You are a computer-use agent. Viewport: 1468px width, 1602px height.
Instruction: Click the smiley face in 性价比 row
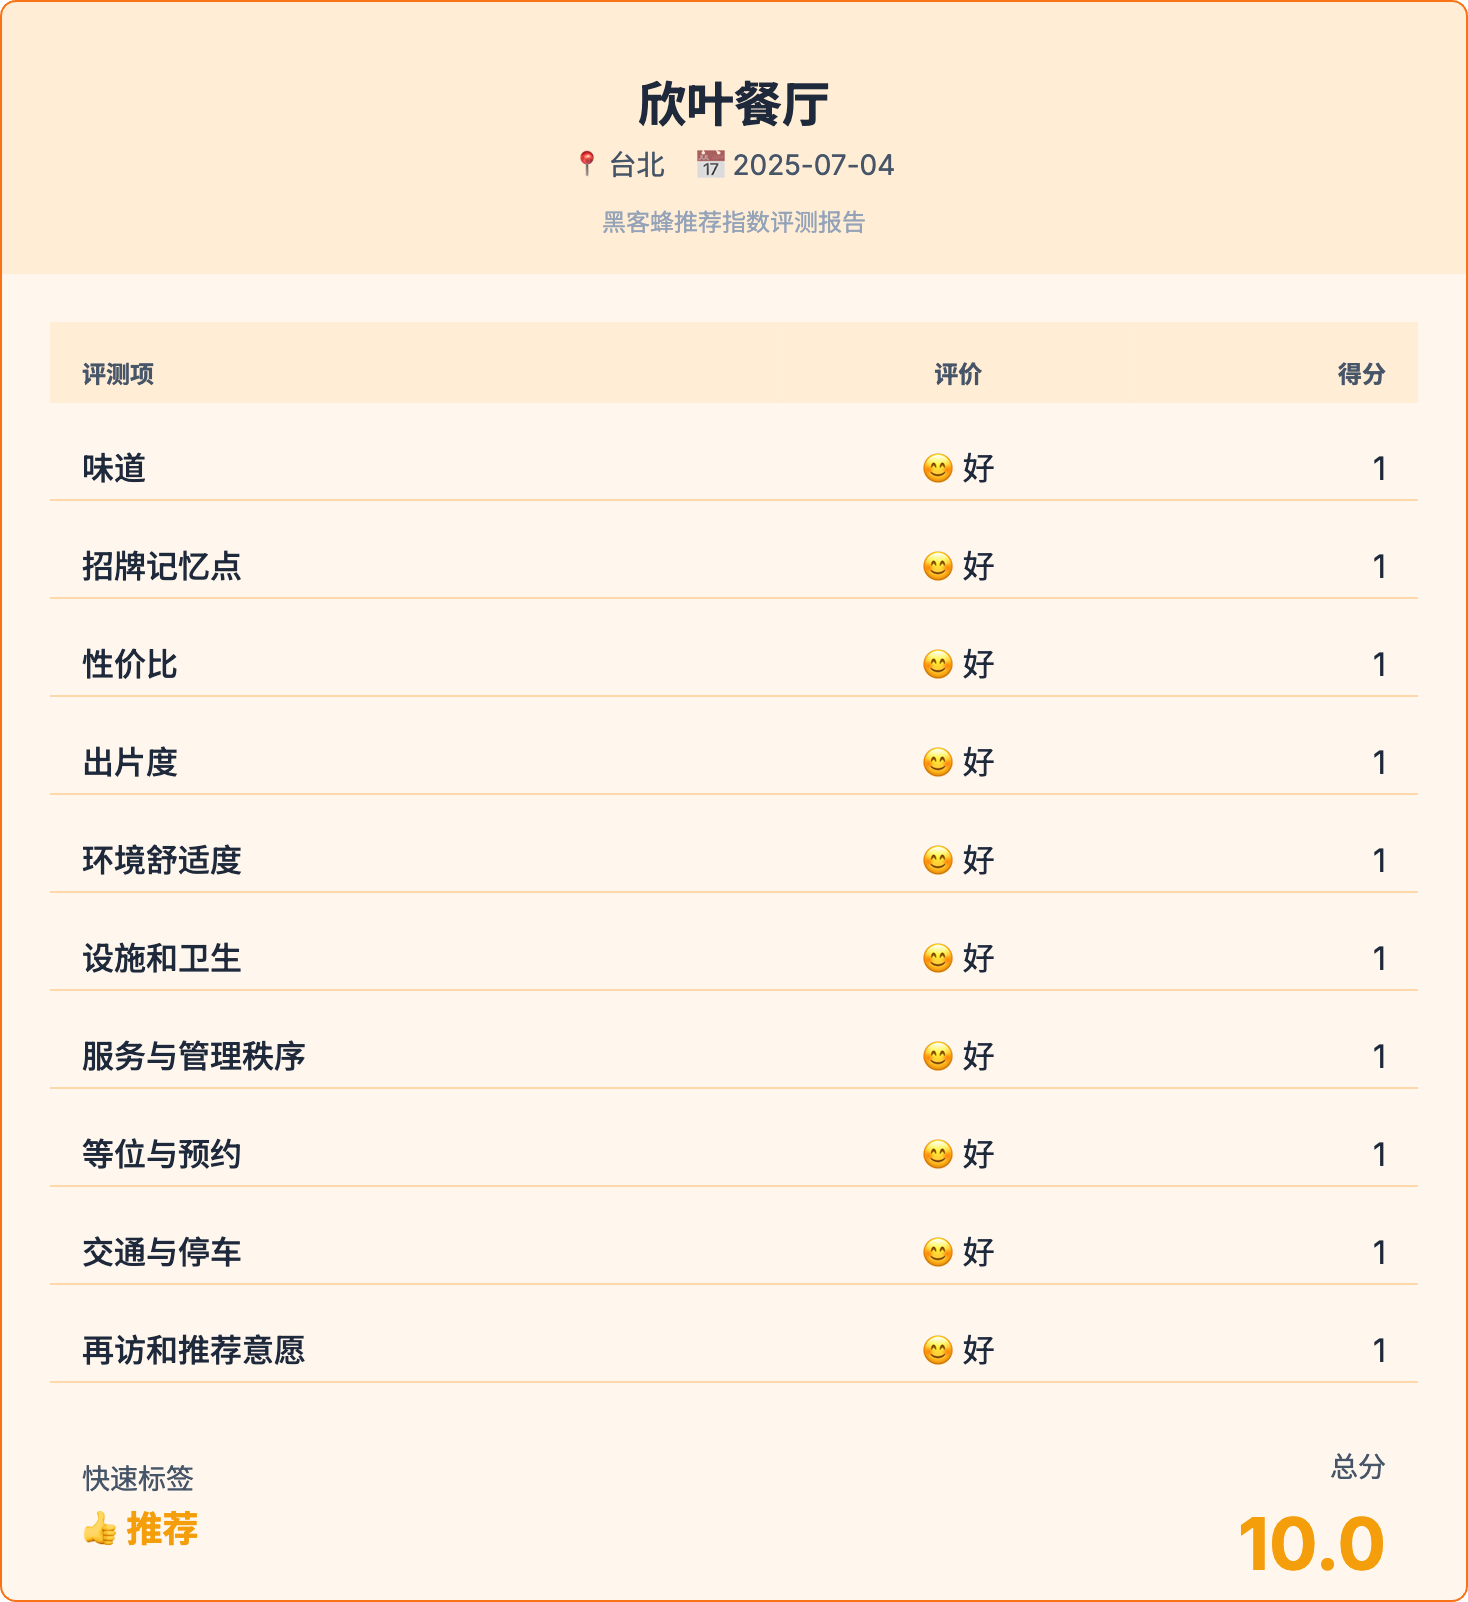pyautogui.click(x=937, y=664)
